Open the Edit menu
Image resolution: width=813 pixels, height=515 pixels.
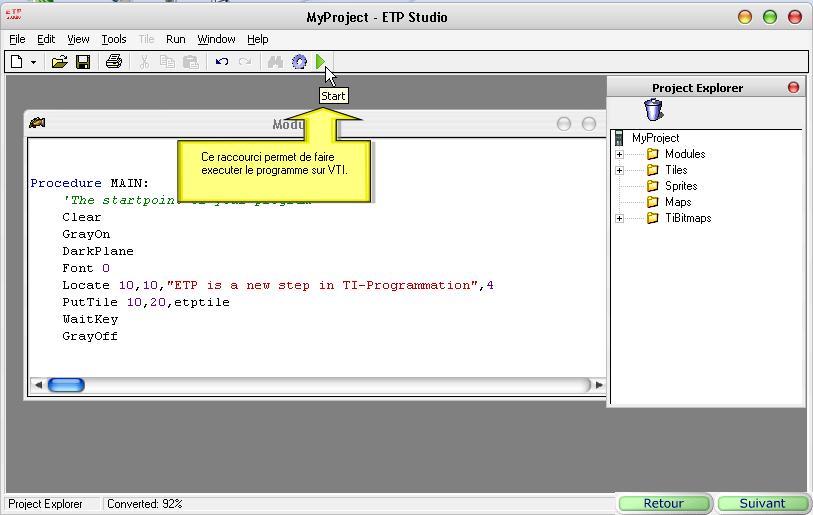[46, 39]
